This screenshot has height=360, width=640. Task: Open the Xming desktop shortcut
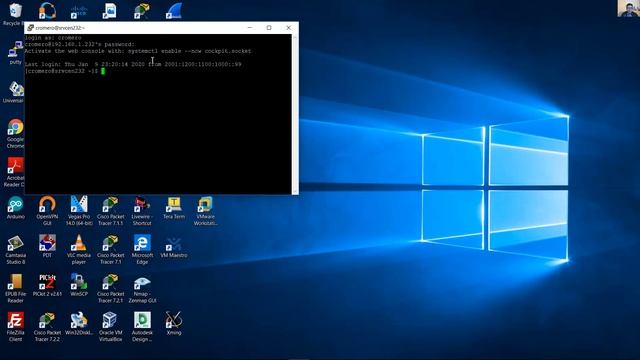point(174,324)
